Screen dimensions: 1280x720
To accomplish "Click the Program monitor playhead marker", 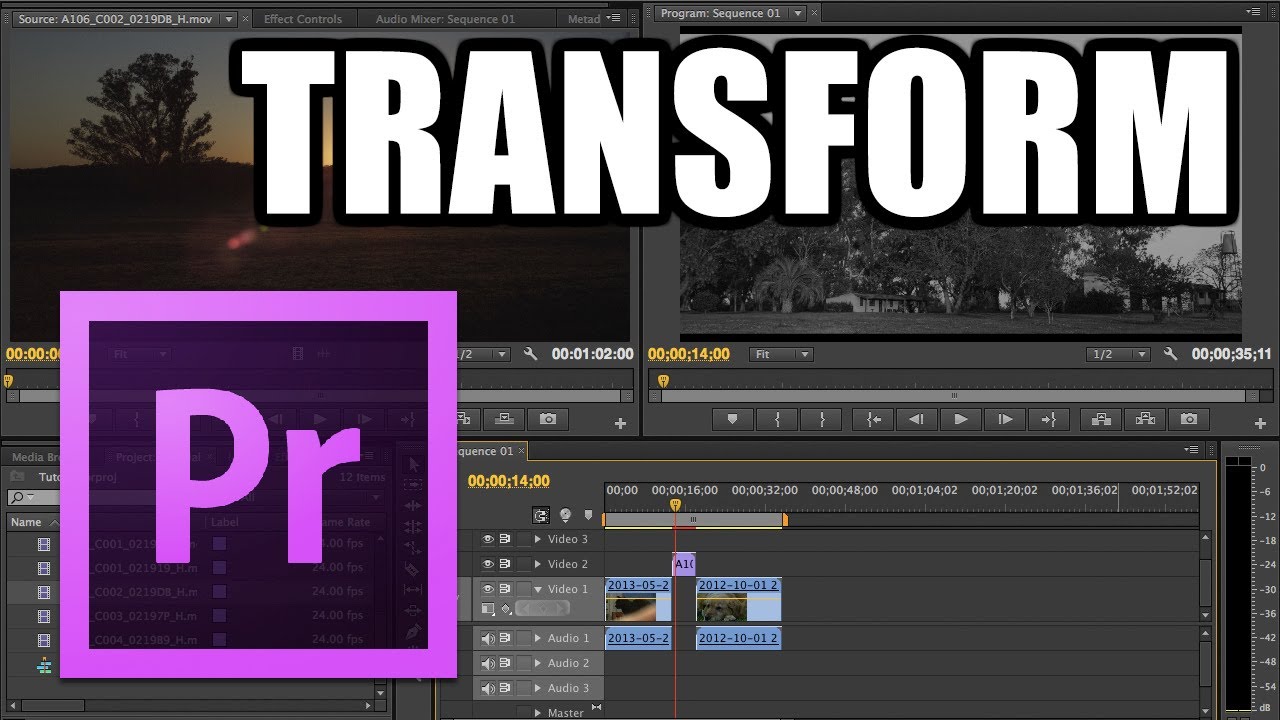I will click(662, 381).
